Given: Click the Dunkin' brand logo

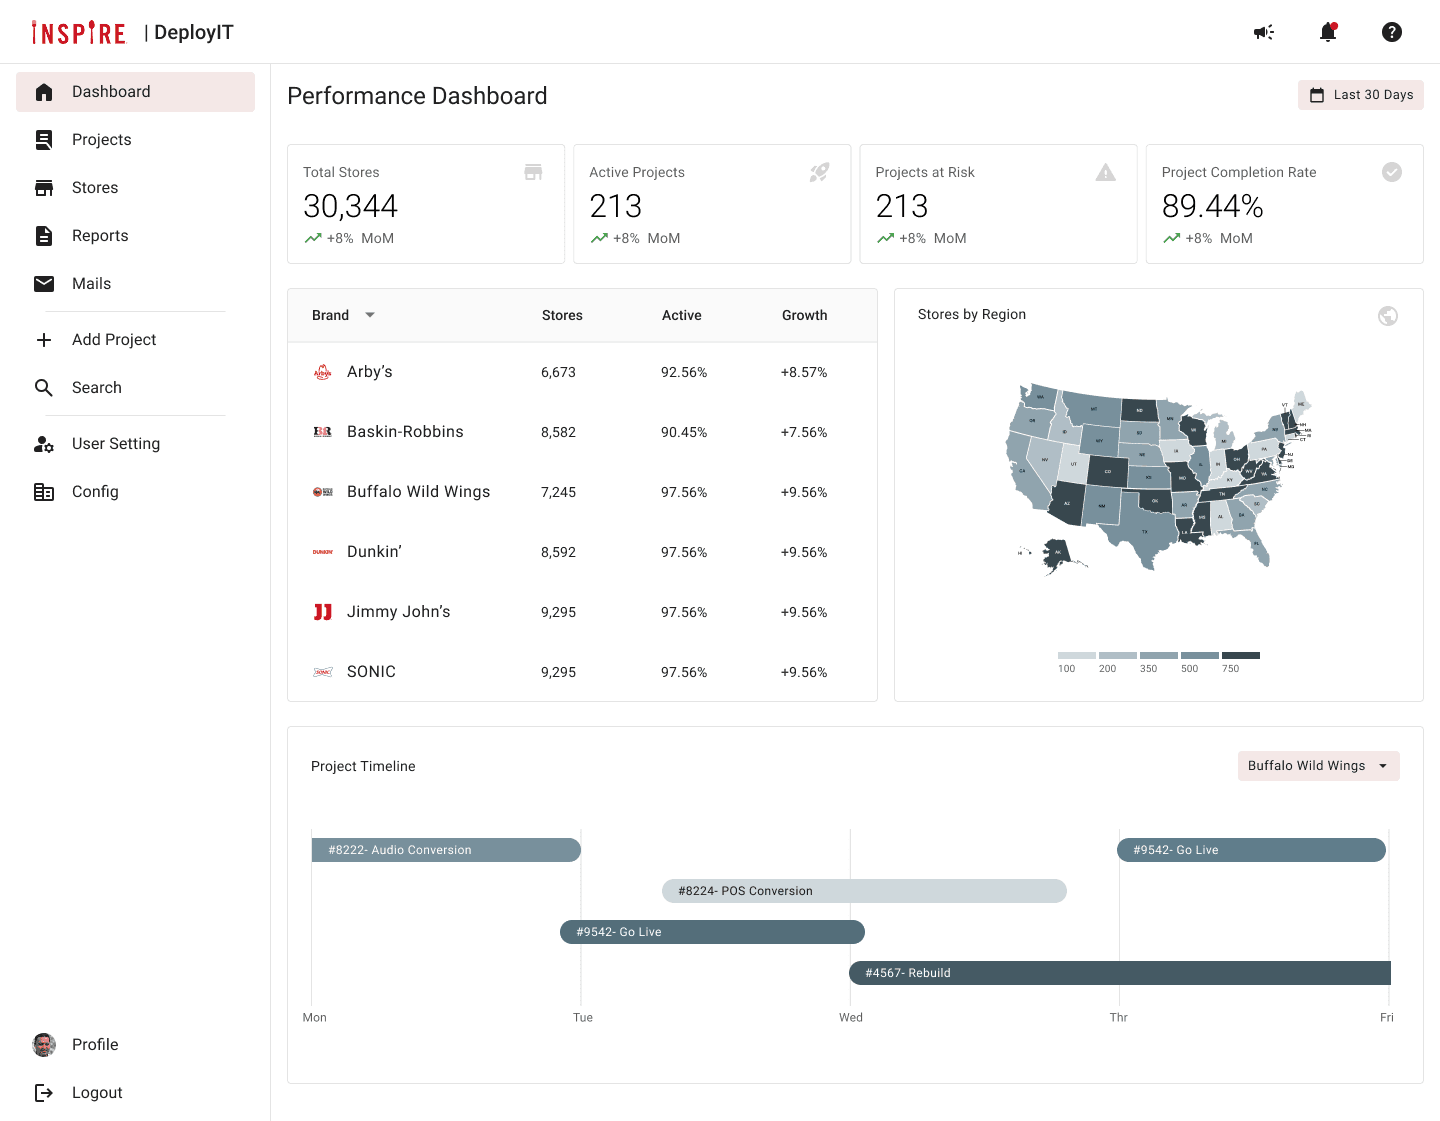Looking at the screenshot, I should [x=323, y=552].
